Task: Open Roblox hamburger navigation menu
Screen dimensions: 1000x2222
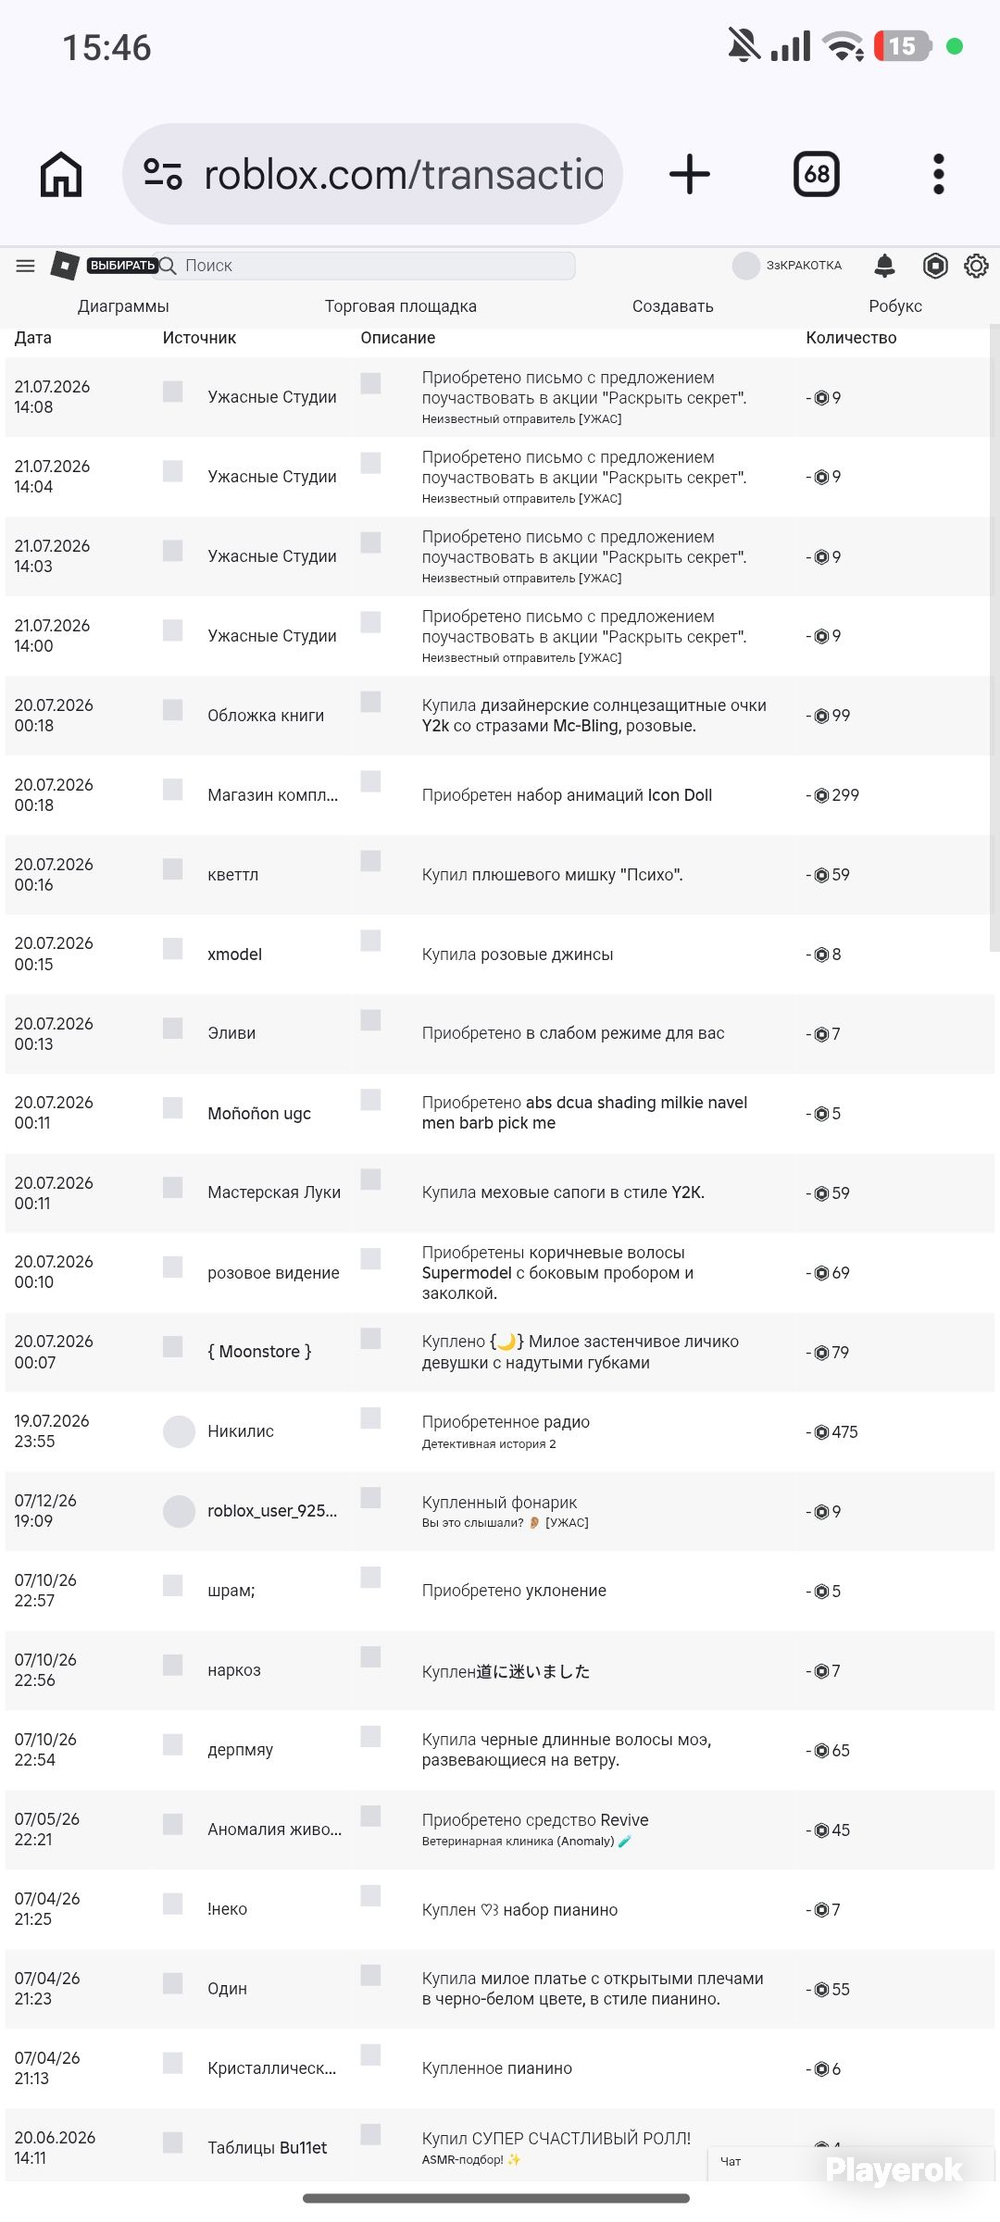Action: tap(26, 265)
